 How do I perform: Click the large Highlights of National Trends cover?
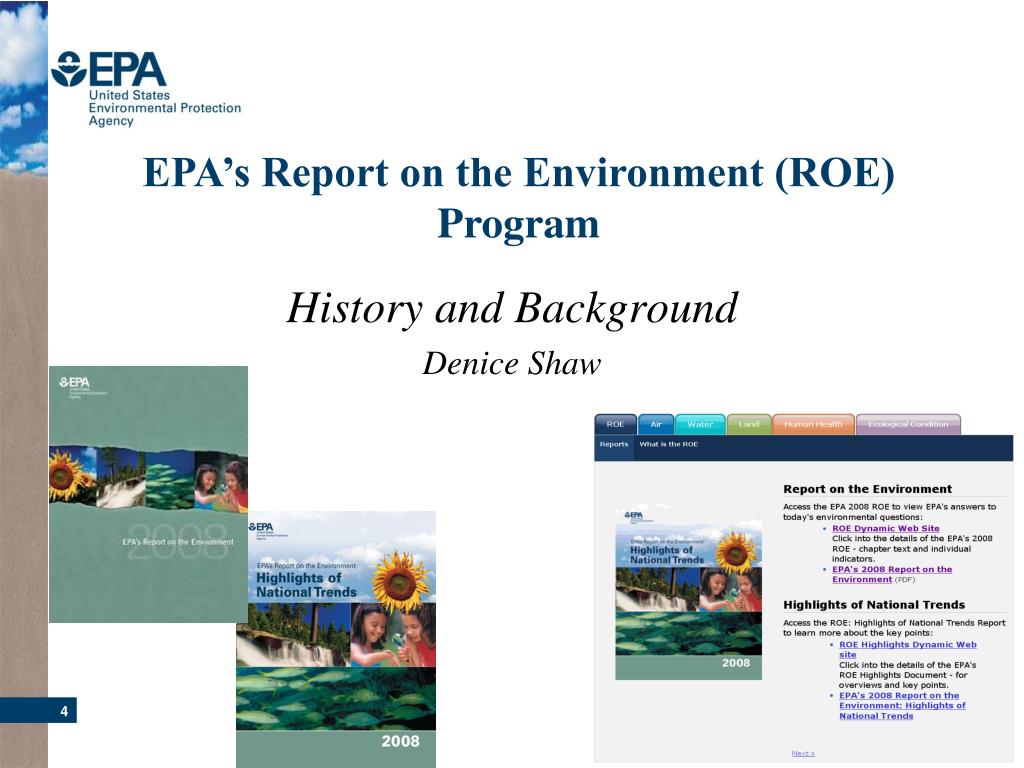(x=336, y=640)
